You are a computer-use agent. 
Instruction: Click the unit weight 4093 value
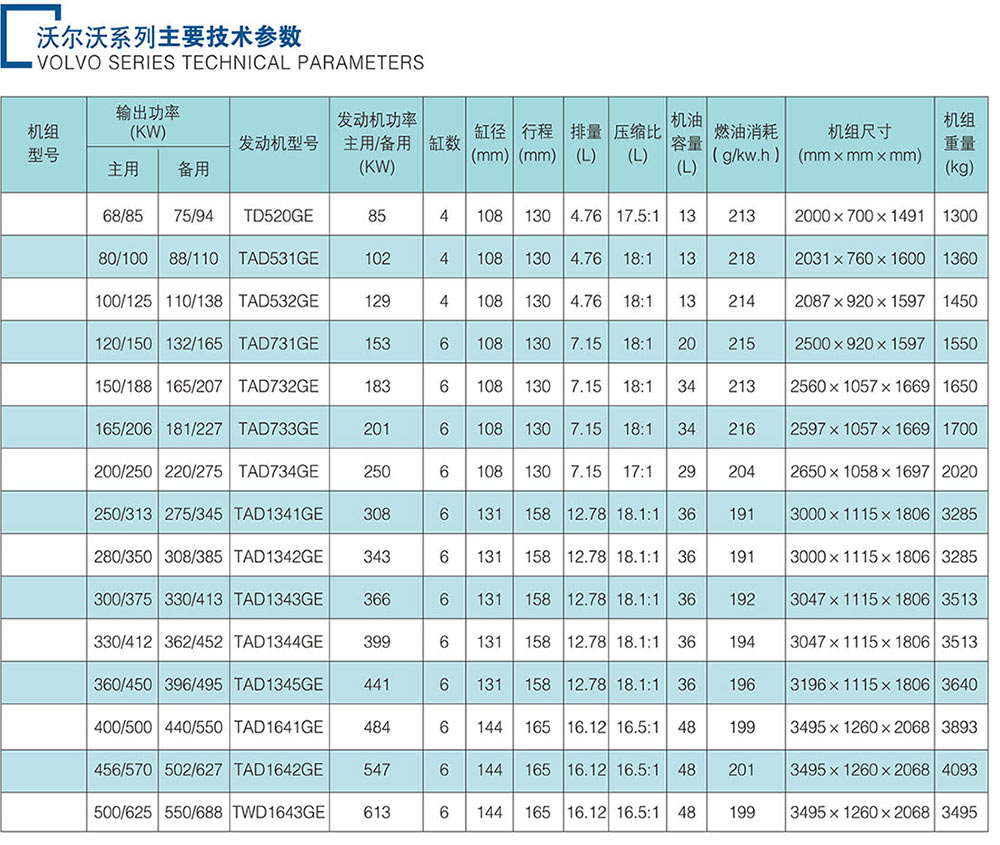point(960,770)
